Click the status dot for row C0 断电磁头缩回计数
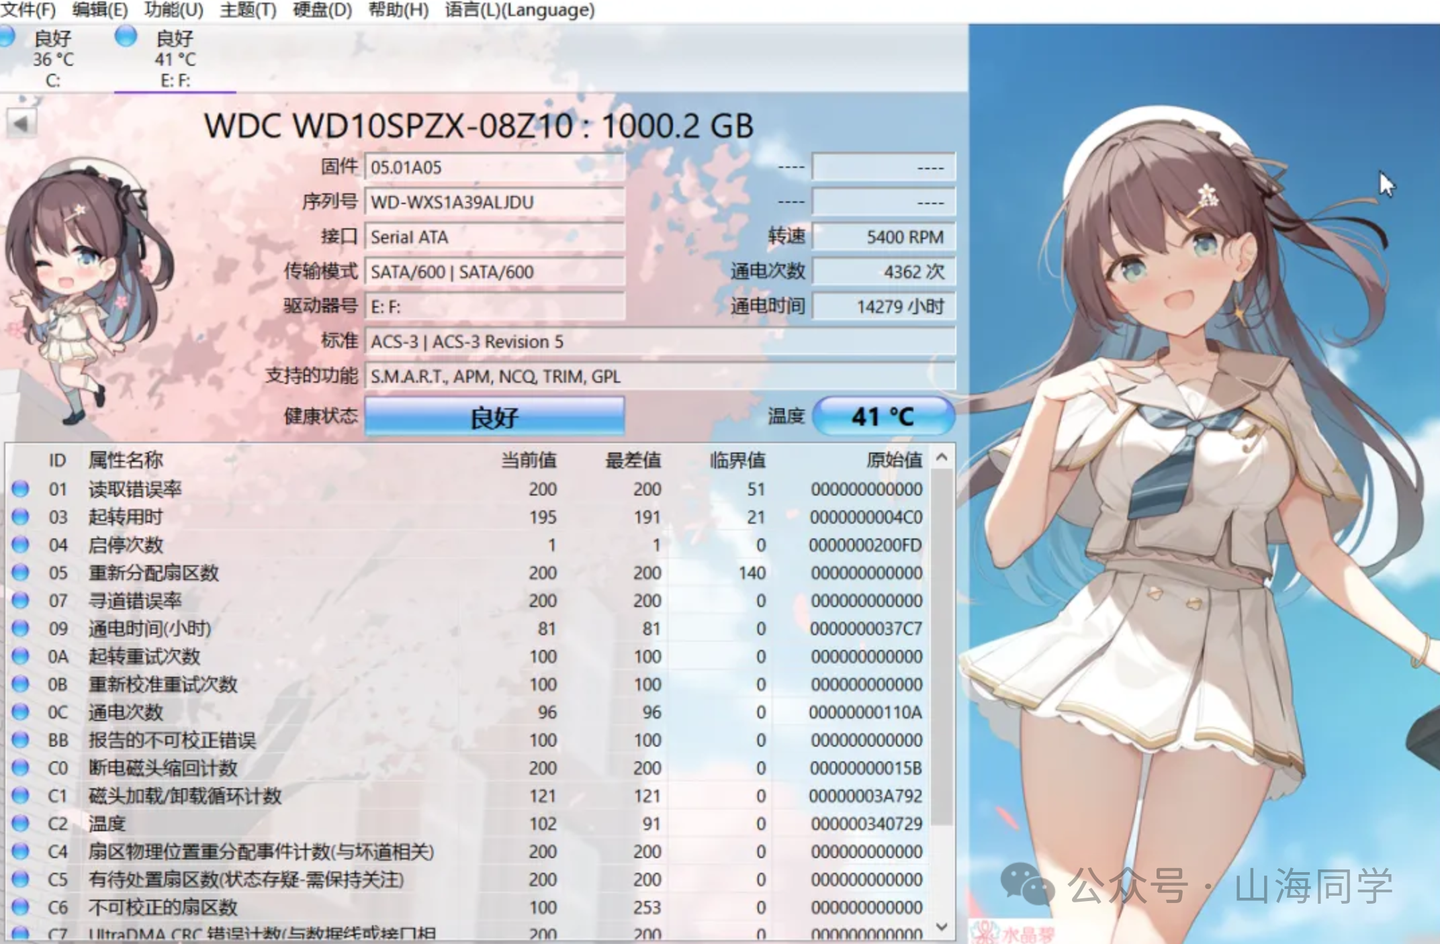Screen dimensions: 1440x944 (x=20, y=768)
